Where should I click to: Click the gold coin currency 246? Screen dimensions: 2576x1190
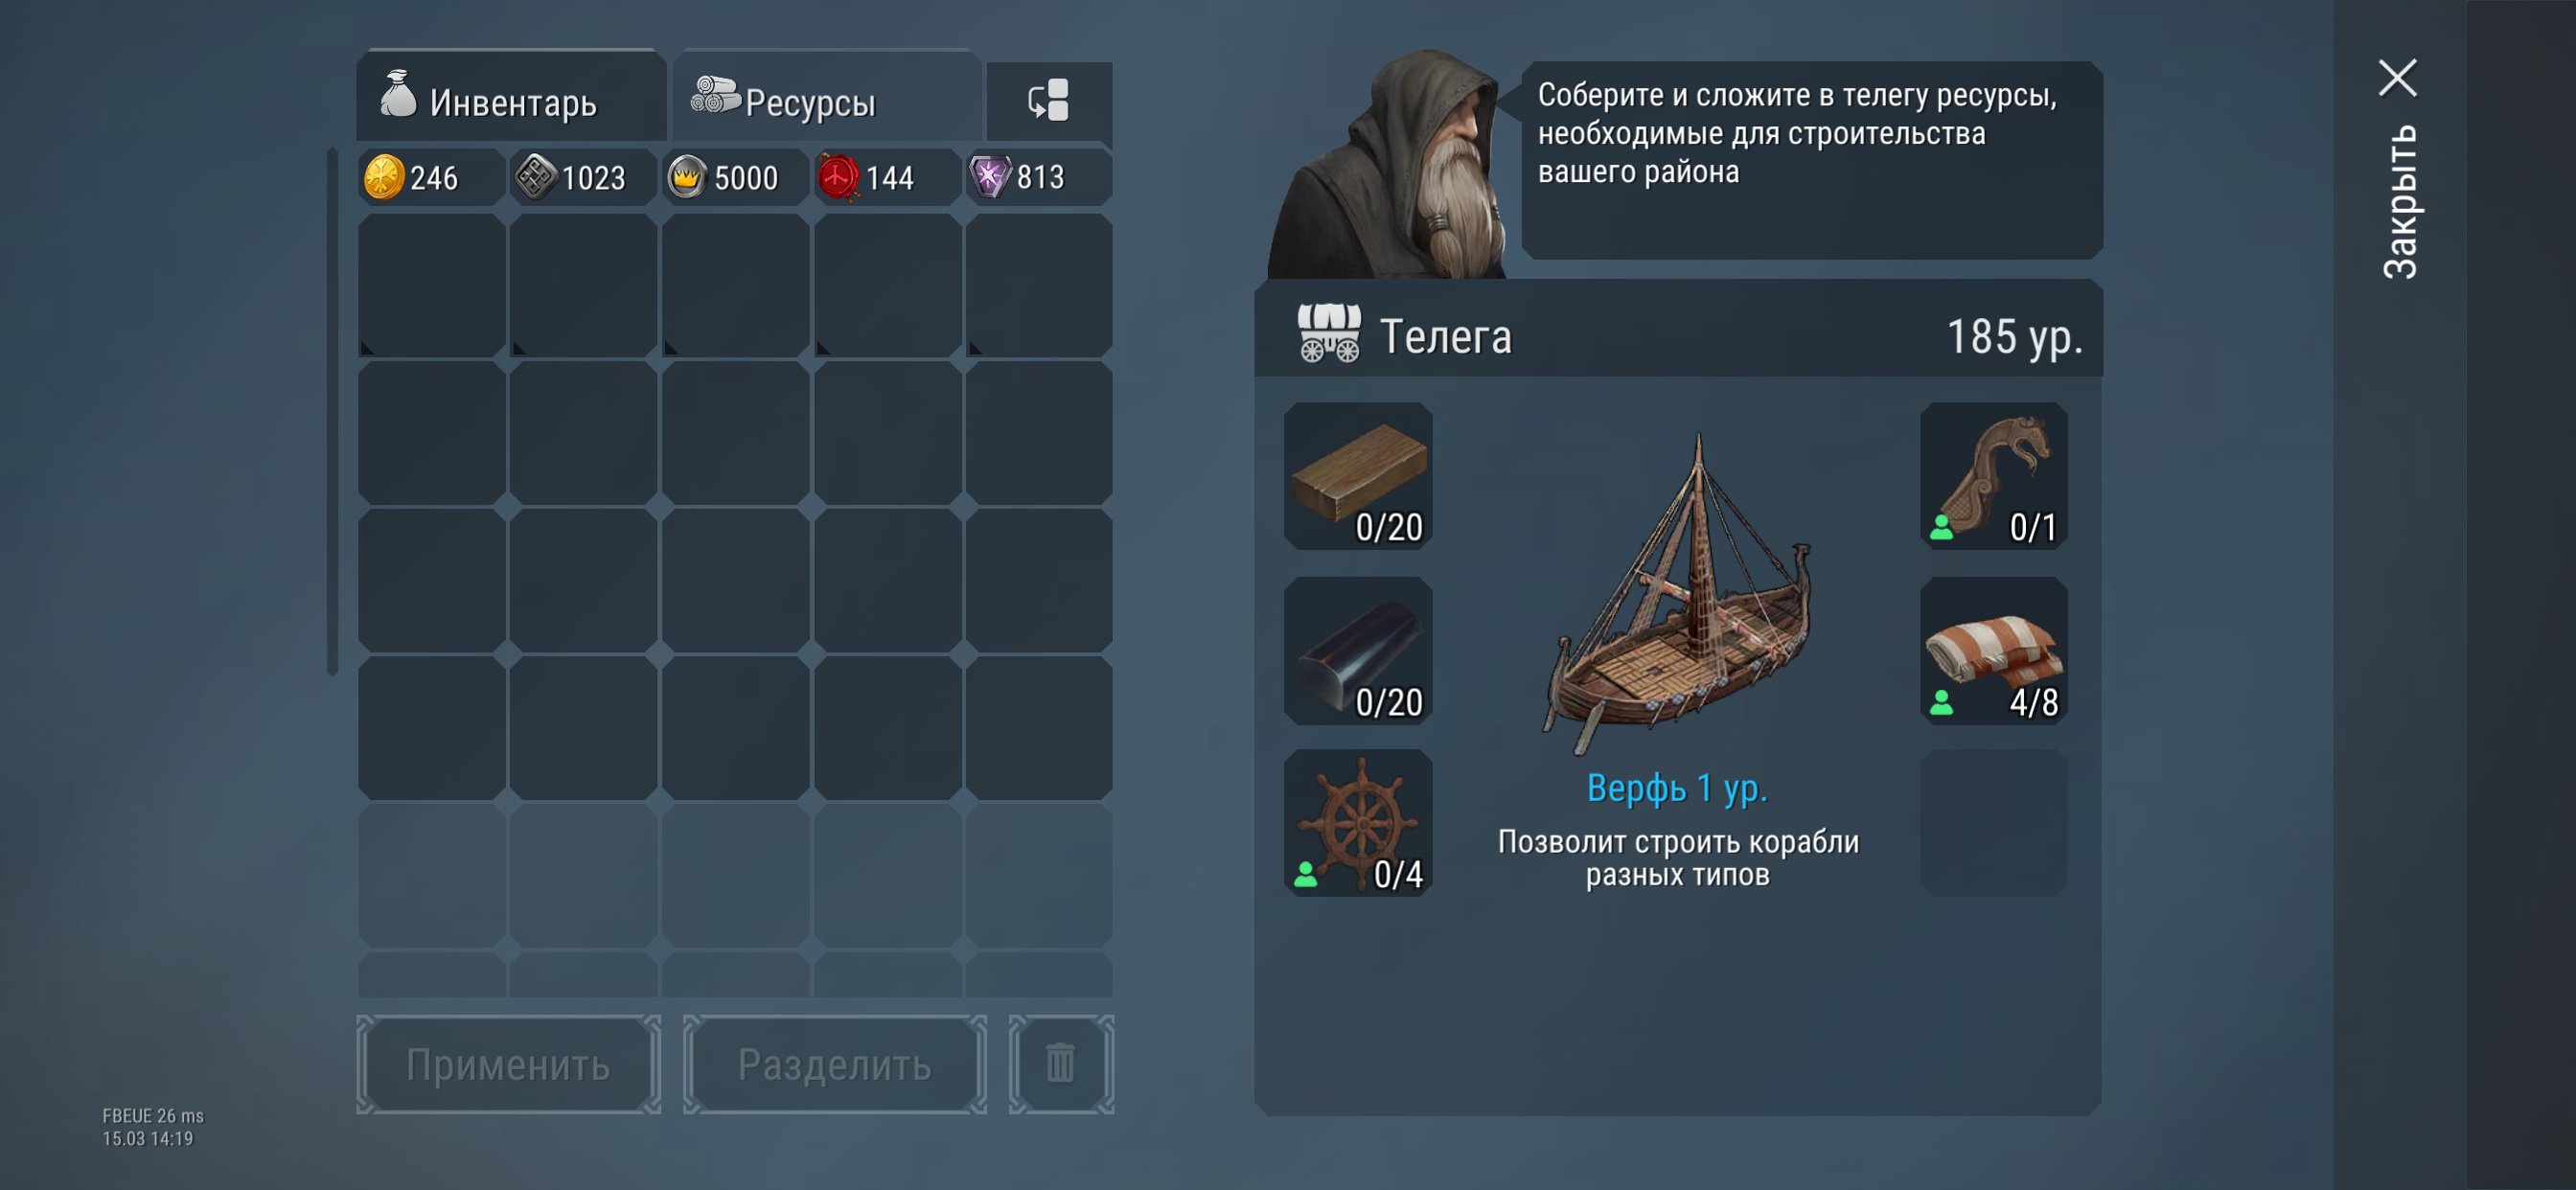pos(431,178)
